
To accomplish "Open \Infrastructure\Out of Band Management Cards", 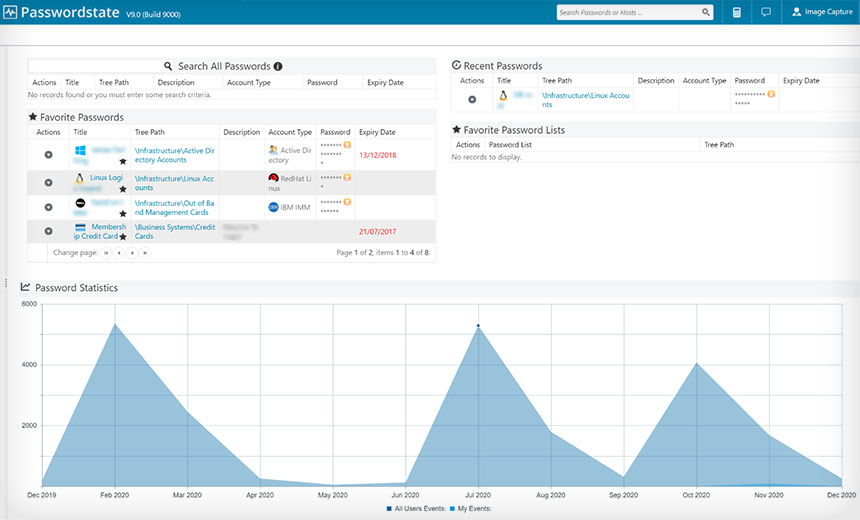I will pyautogui.click(x=174, y=208).
